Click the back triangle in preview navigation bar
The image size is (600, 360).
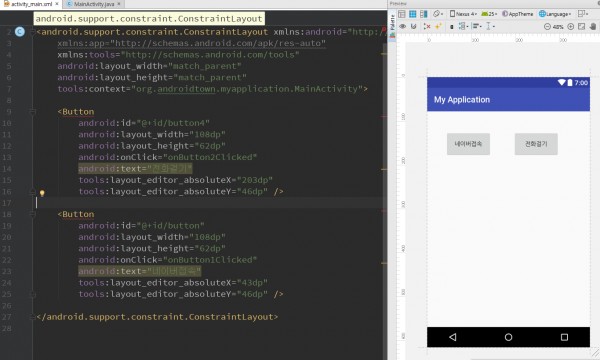point(453,337)
